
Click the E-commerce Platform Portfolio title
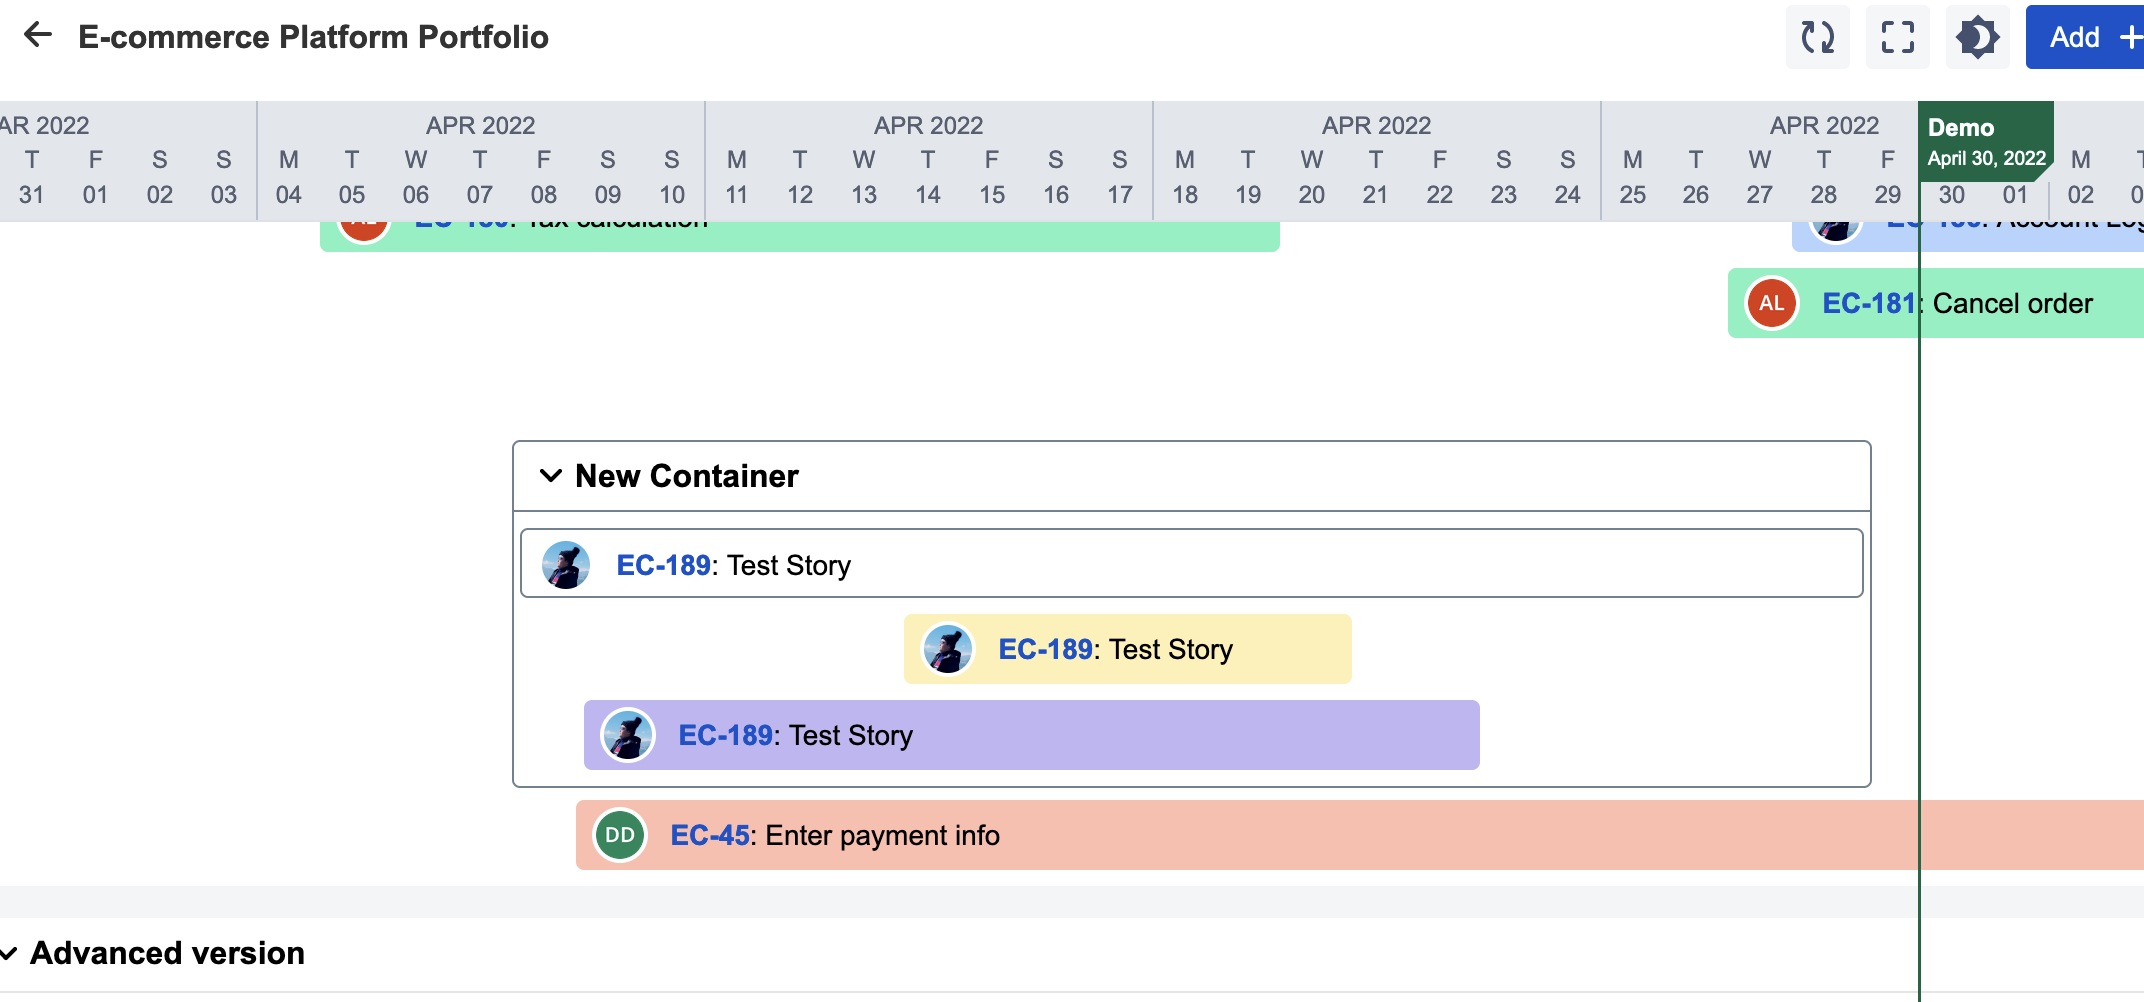[313, 37]
